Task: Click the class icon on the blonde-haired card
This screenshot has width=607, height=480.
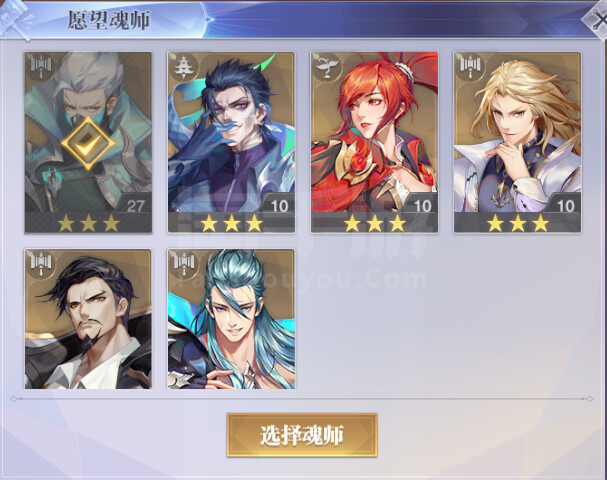Action: (x=469, y=66)
